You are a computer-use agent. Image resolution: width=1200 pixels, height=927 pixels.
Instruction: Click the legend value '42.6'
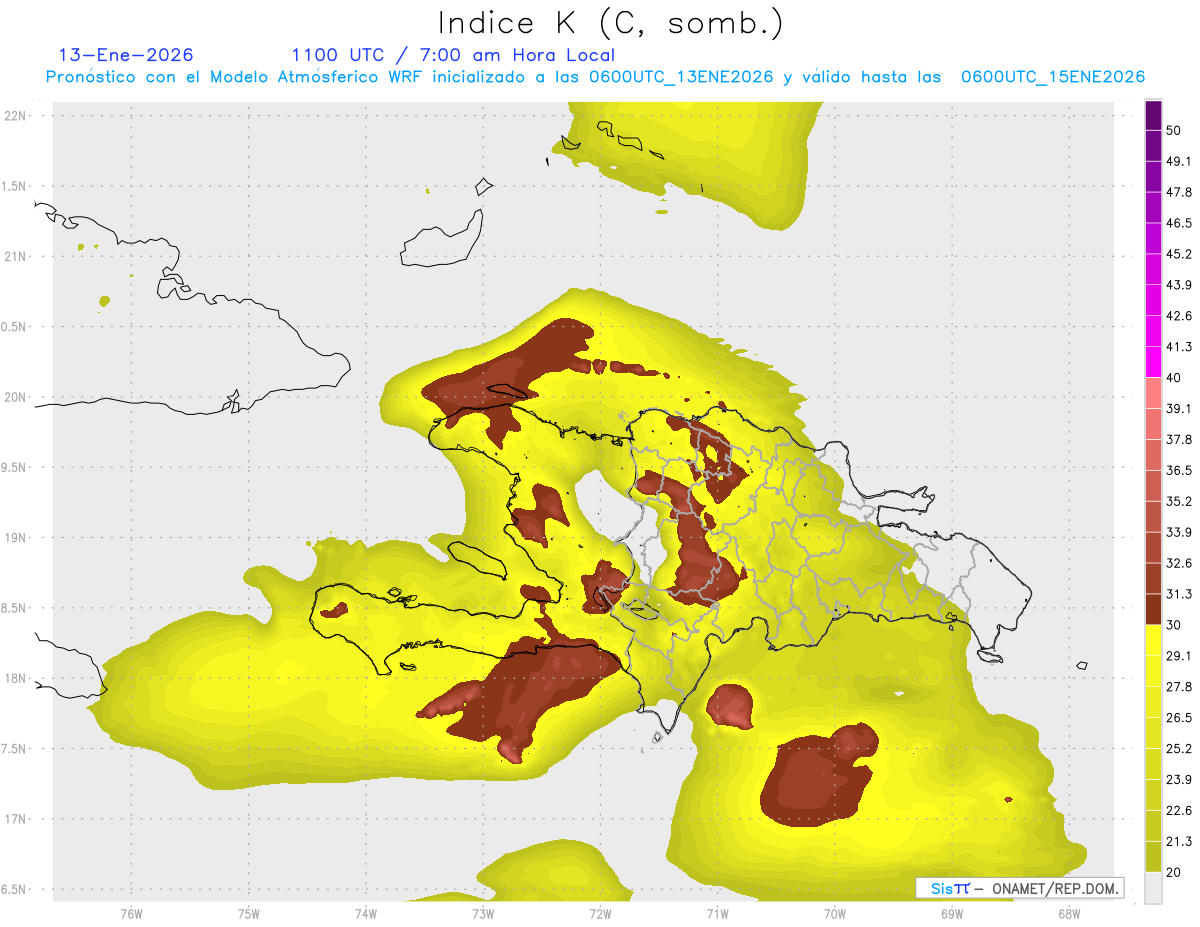pyautogui.click(x=1179, y=316)
